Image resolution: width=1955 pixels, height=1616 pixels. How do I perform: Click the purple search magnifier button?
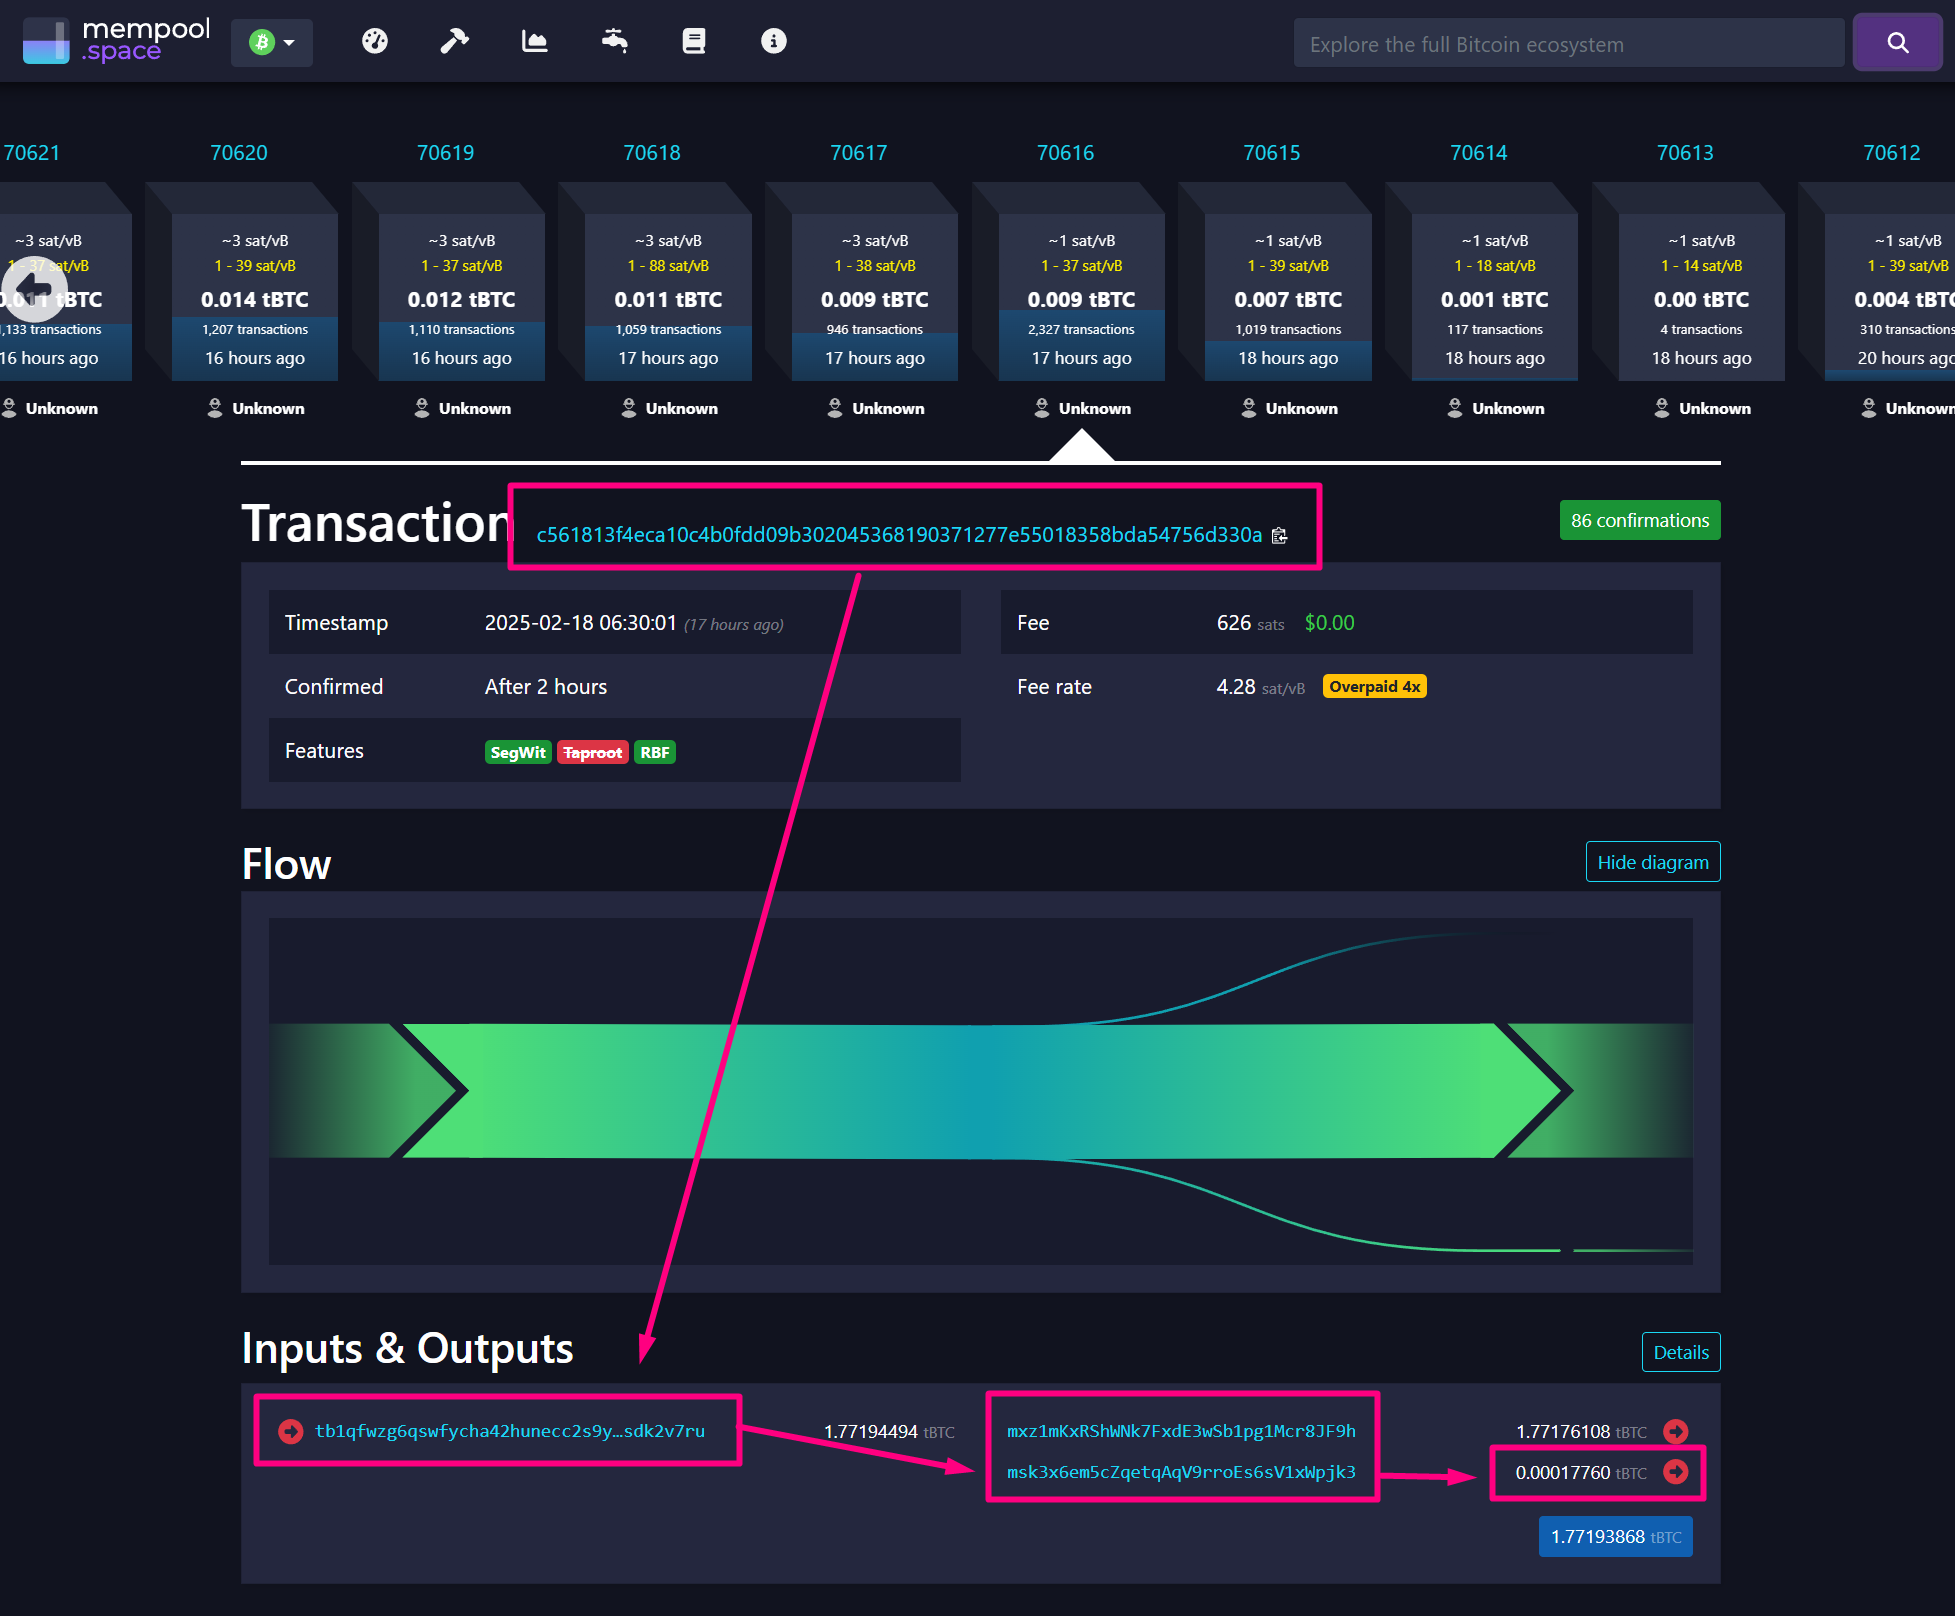(1897, 42)
